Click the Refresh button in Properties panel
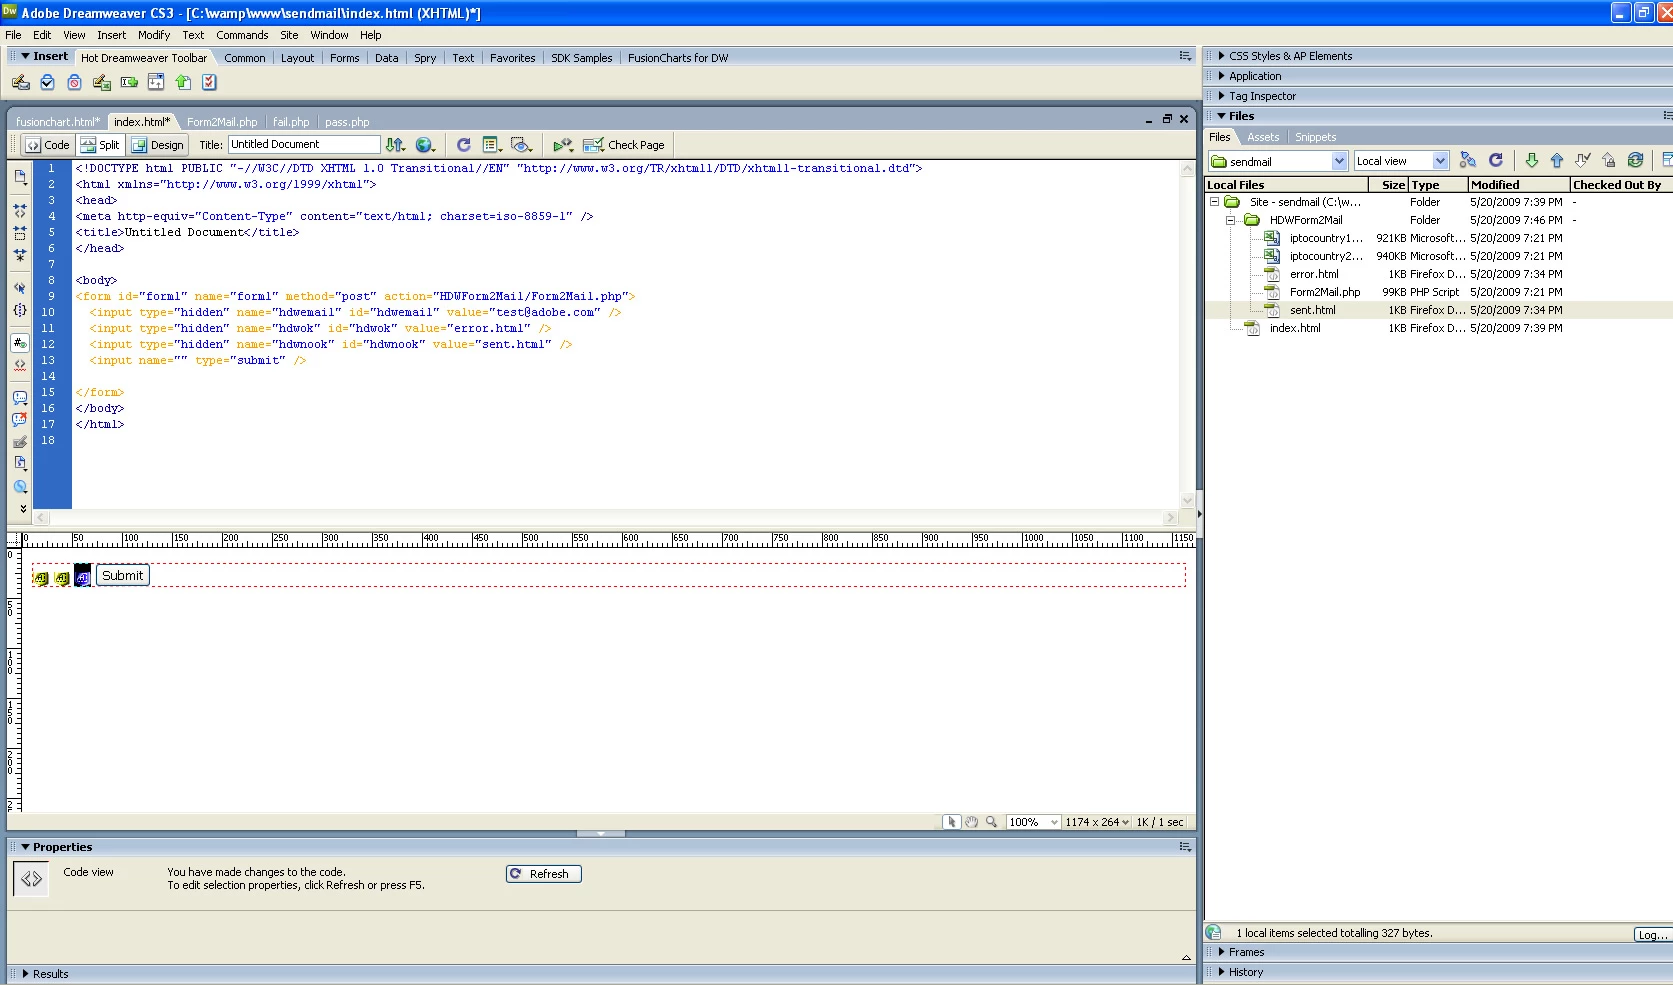Image resolution: width=1673 pixels, height=985 pixels. [x=544, y=874]
